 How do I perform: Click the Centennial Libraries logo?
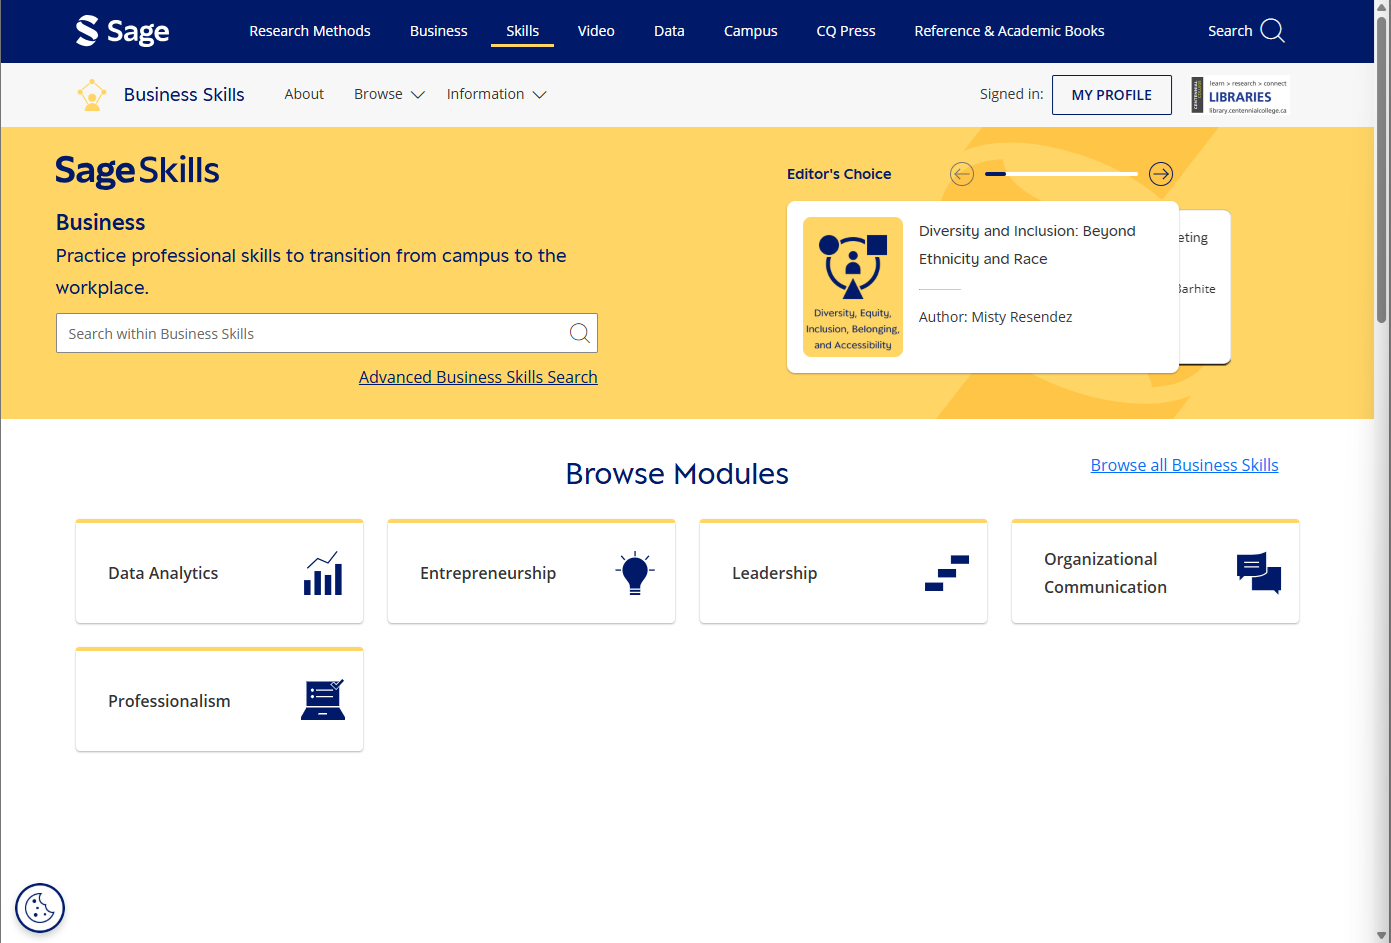1239,96
